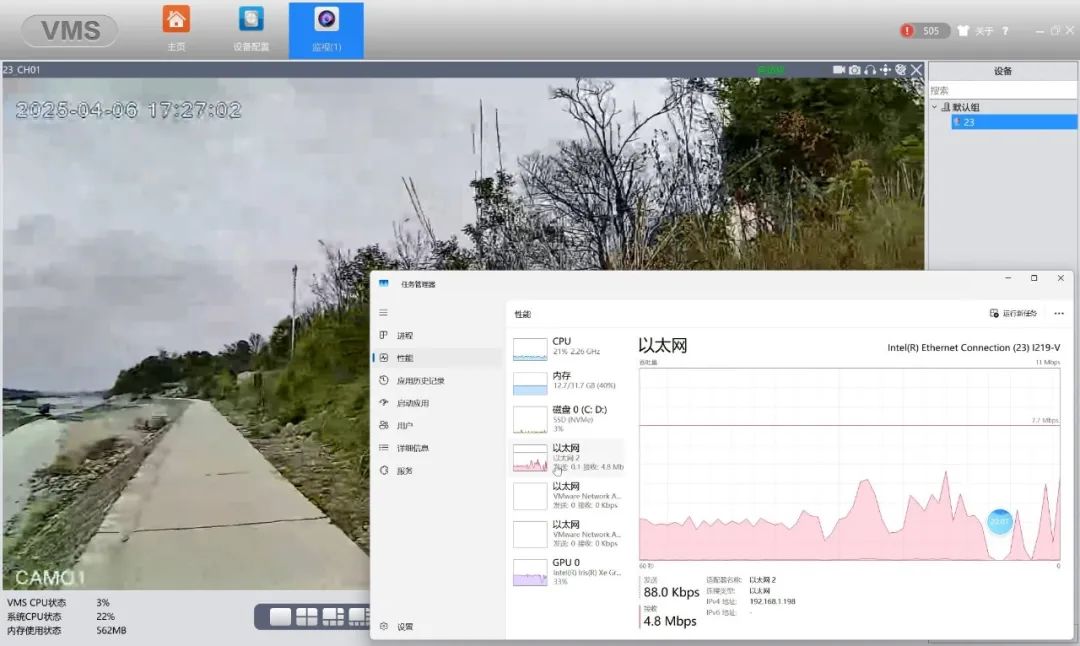Open PTZ control crosshair icon
The height and width of the screenshot is (646, 1080).
(x=885, y=70)
